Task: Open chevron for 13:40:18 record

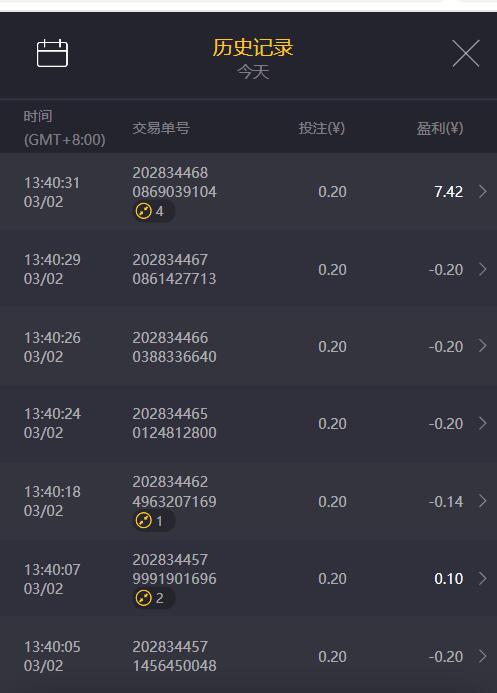Action: coord(483,501)
